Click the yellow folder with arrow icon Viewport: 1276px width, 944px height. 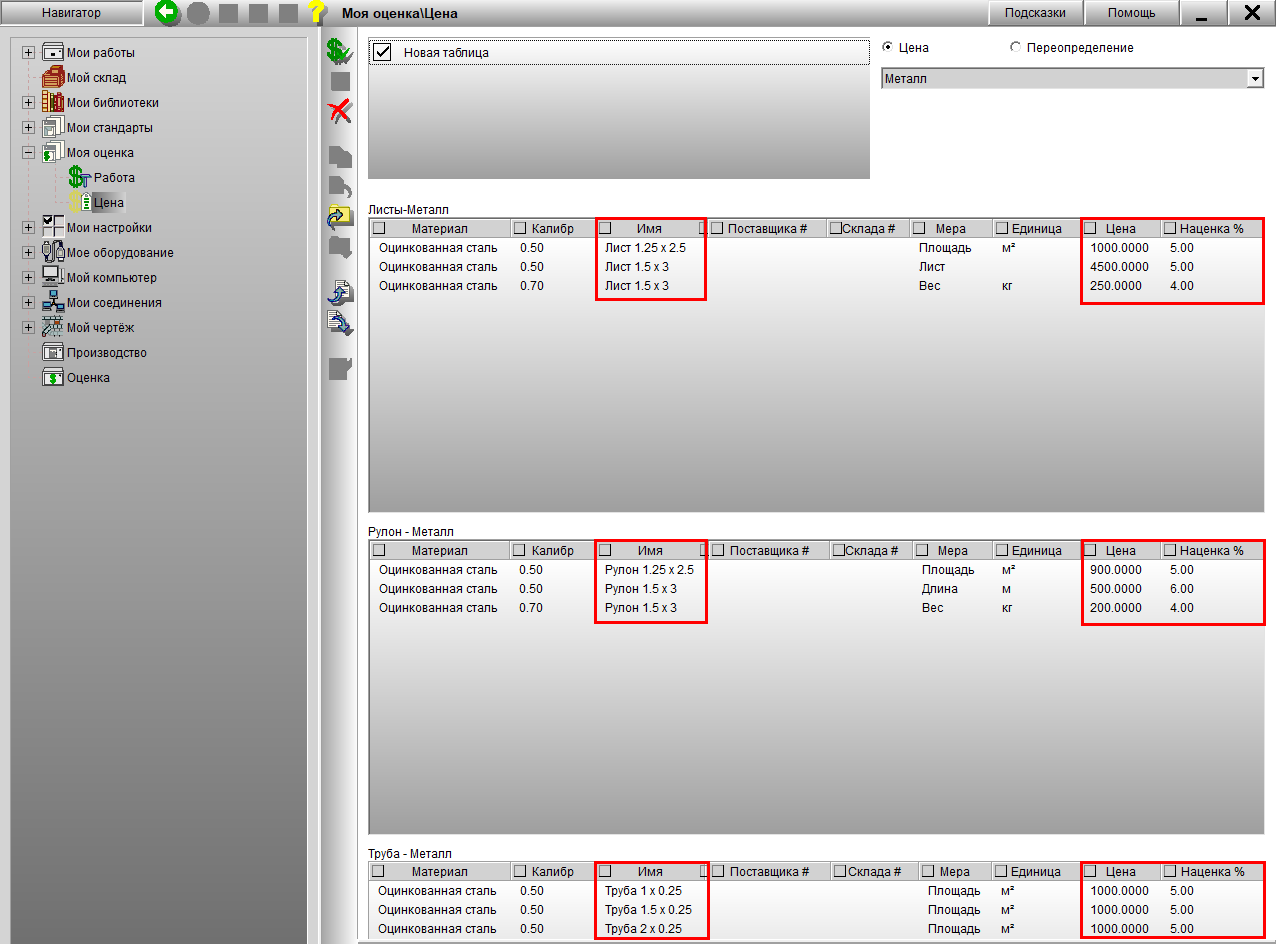coord(340,216)
